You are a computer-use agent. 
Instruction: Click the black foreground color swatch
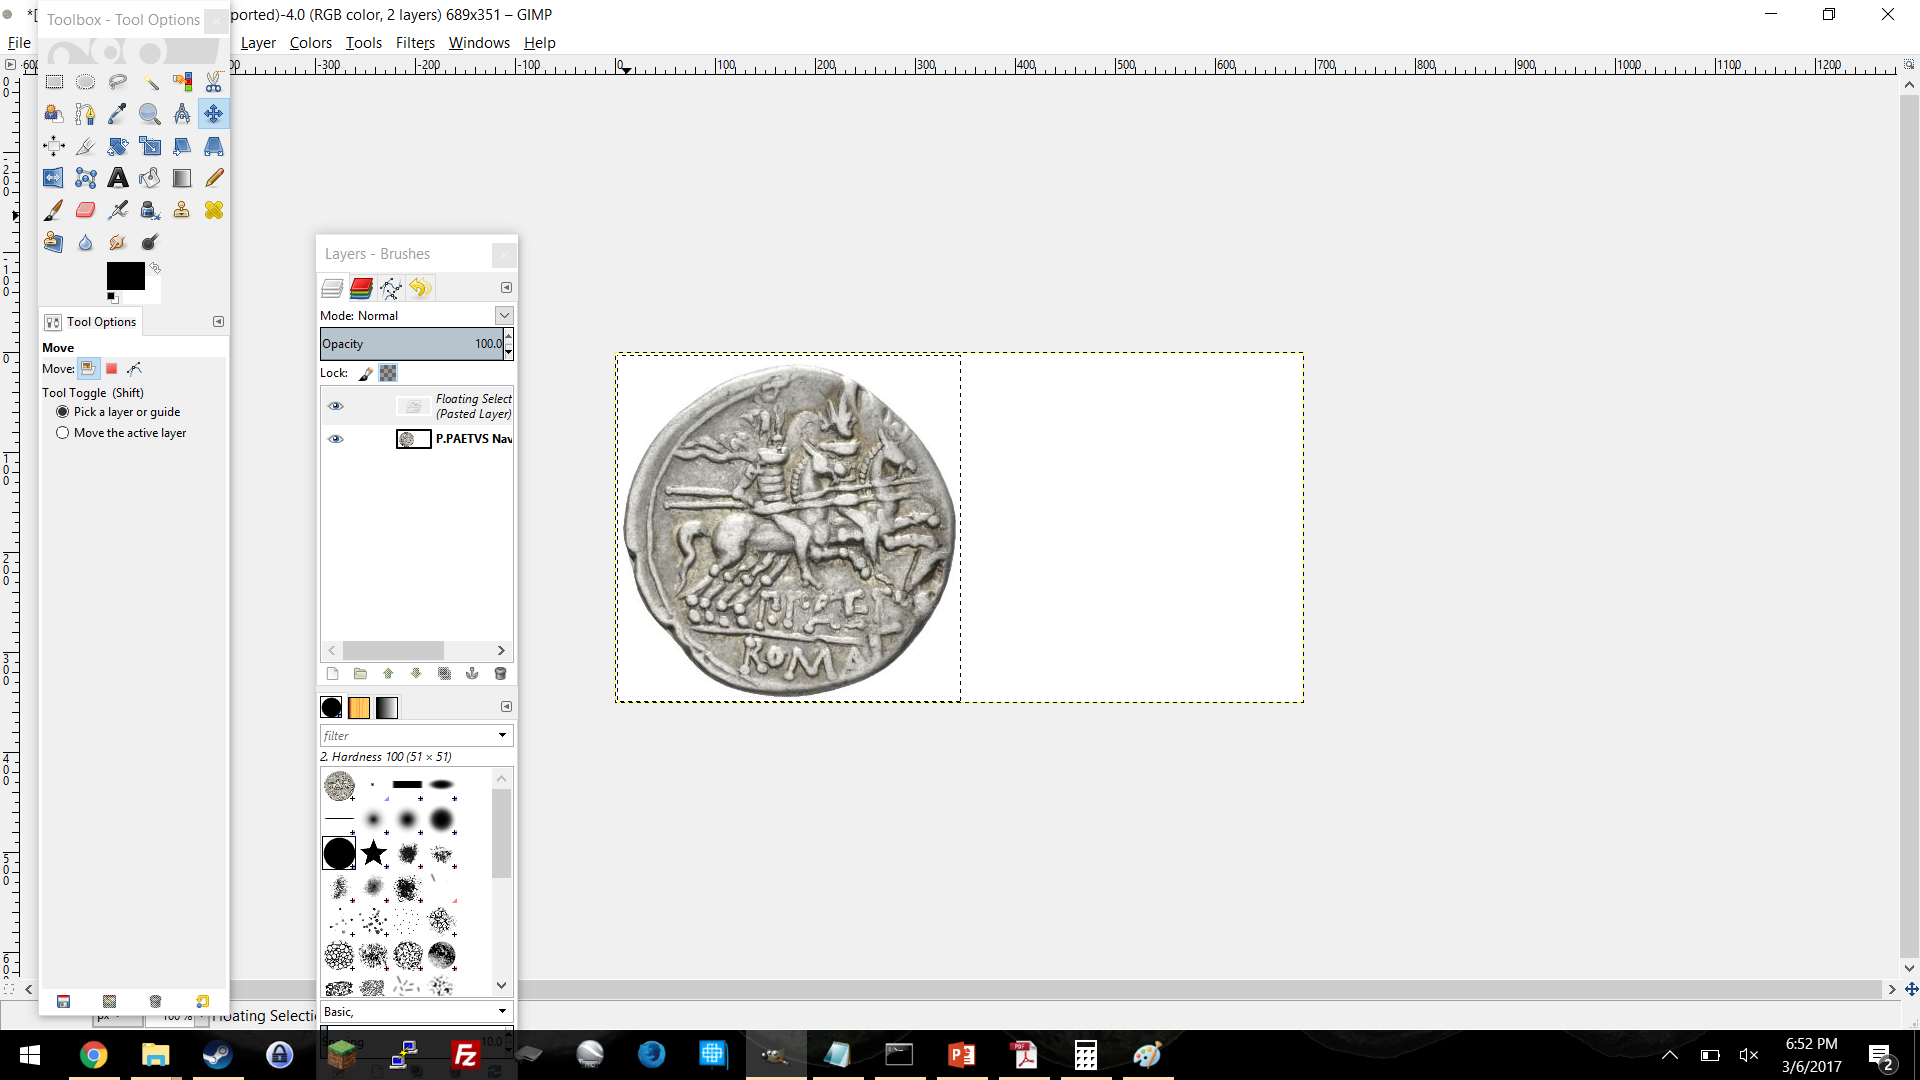[125, 276]
